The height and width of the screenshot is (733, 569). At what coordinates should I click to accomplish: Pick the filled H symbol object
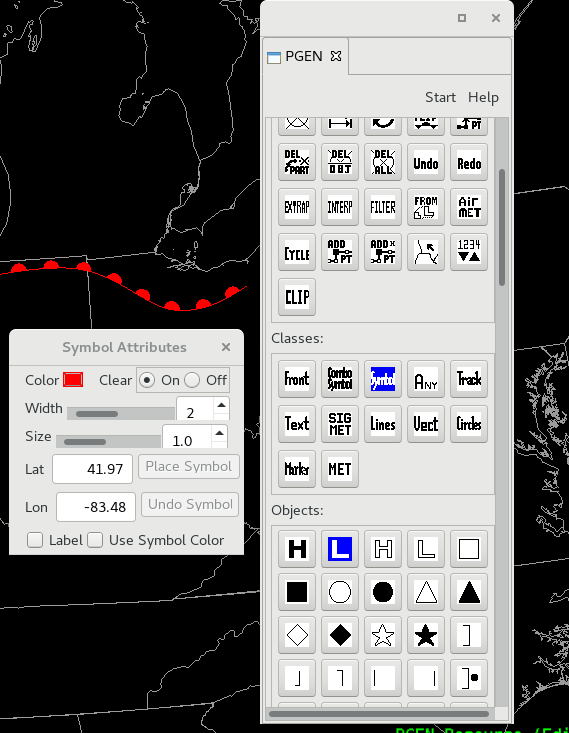297,549
